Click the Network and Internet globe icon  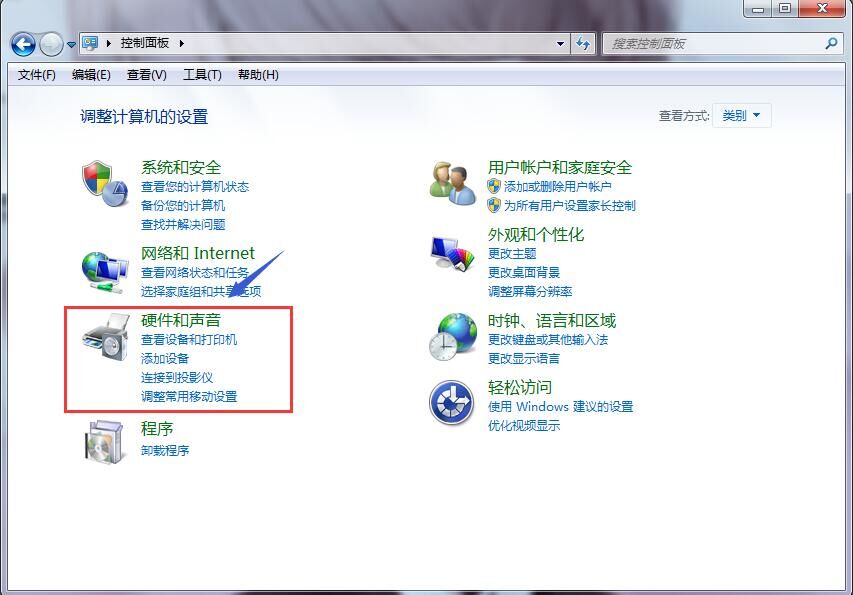tap(106, 272)
